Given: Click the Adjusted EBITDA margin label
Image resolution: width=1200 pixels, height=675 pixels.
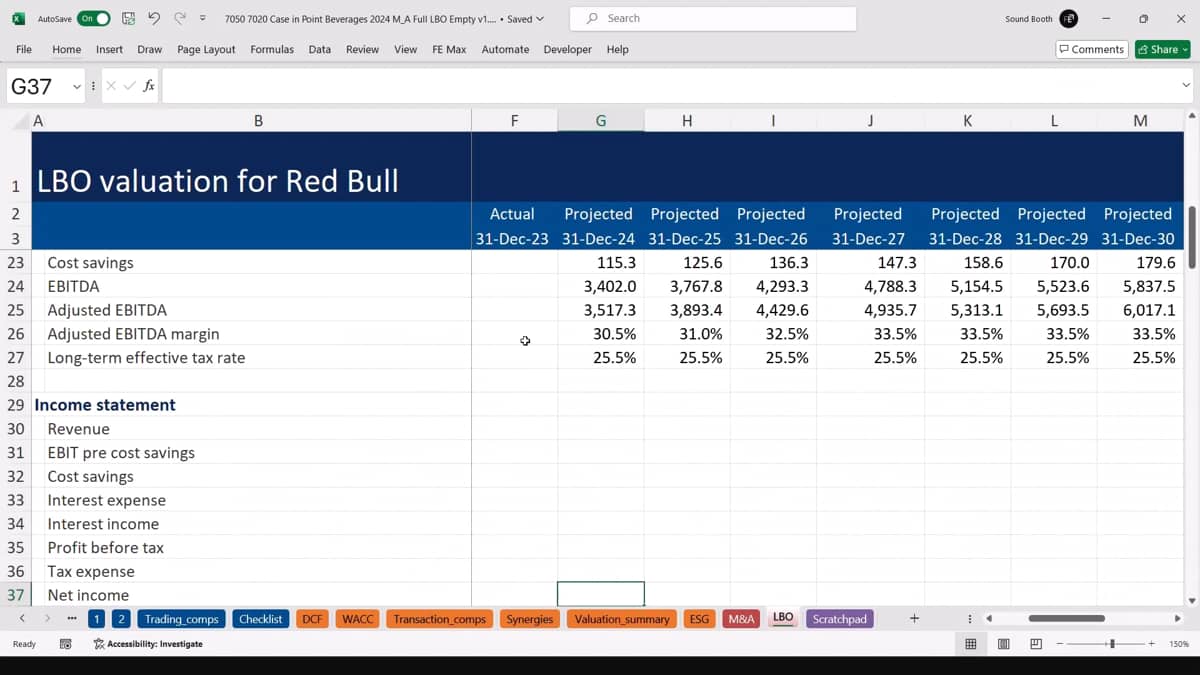Looking at the screenshot, I should [133, 334].
